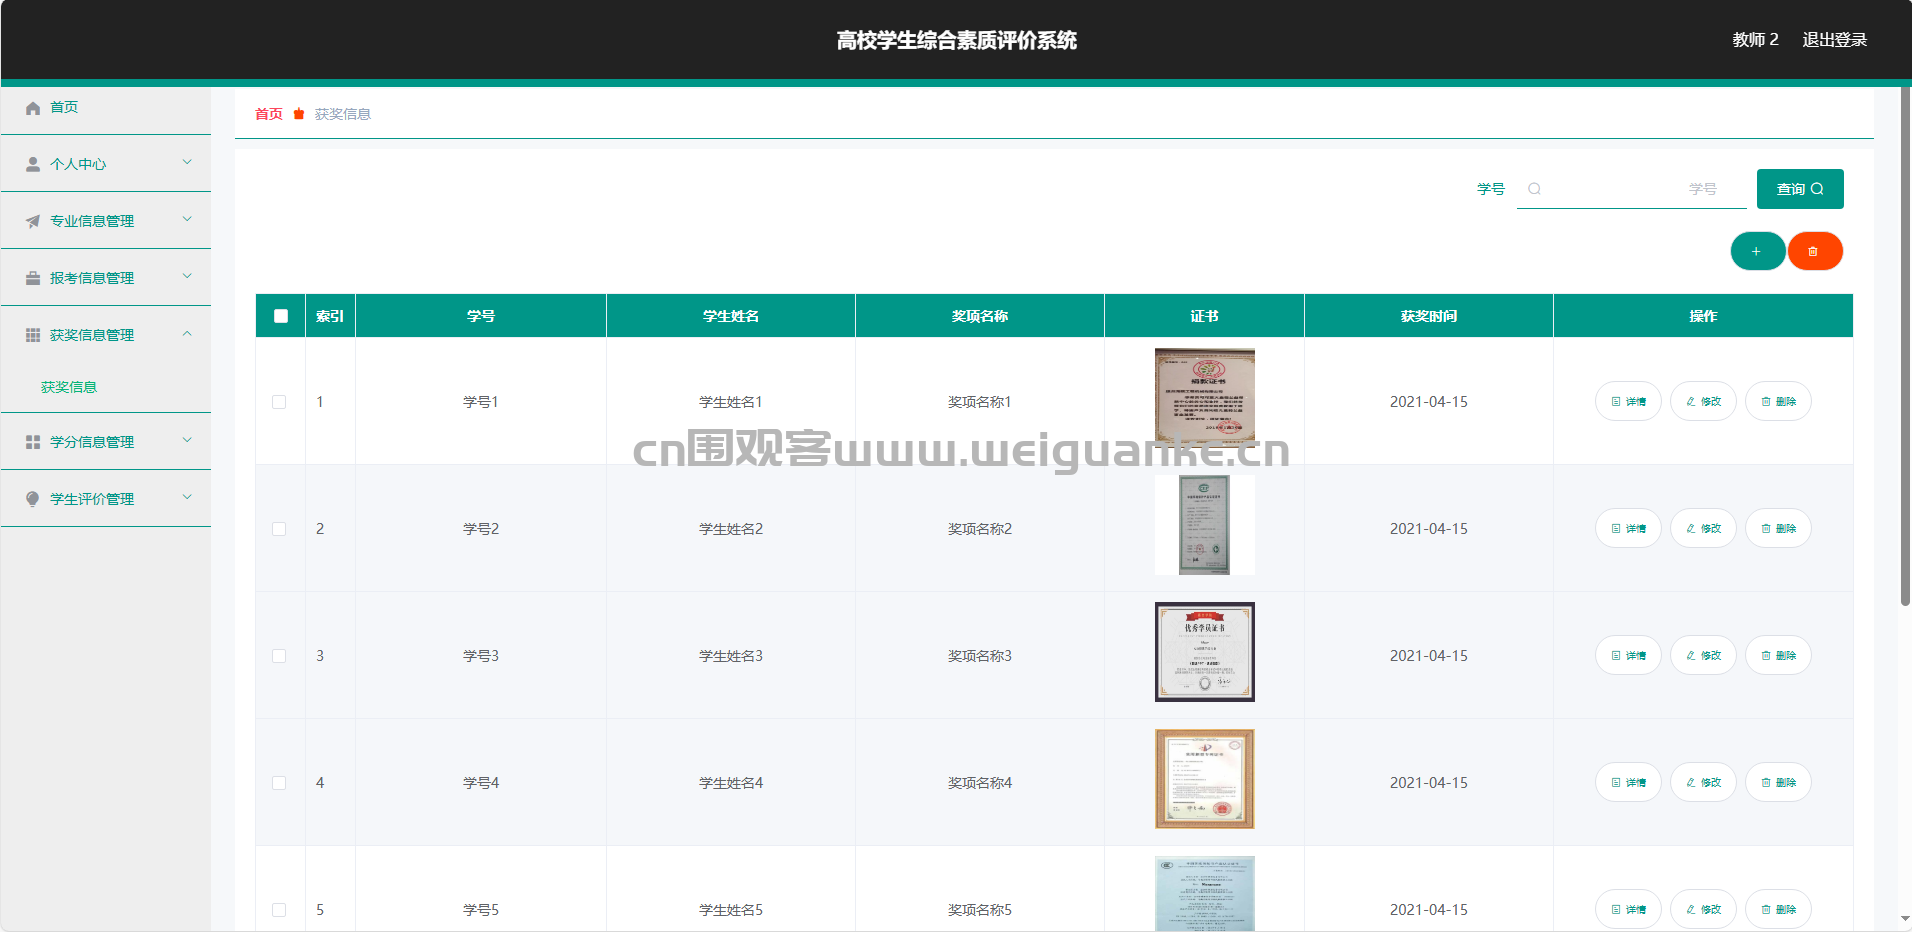Open 详情 for row 学号2
Screen dimensions: 1912x932
coord(1628,529)
